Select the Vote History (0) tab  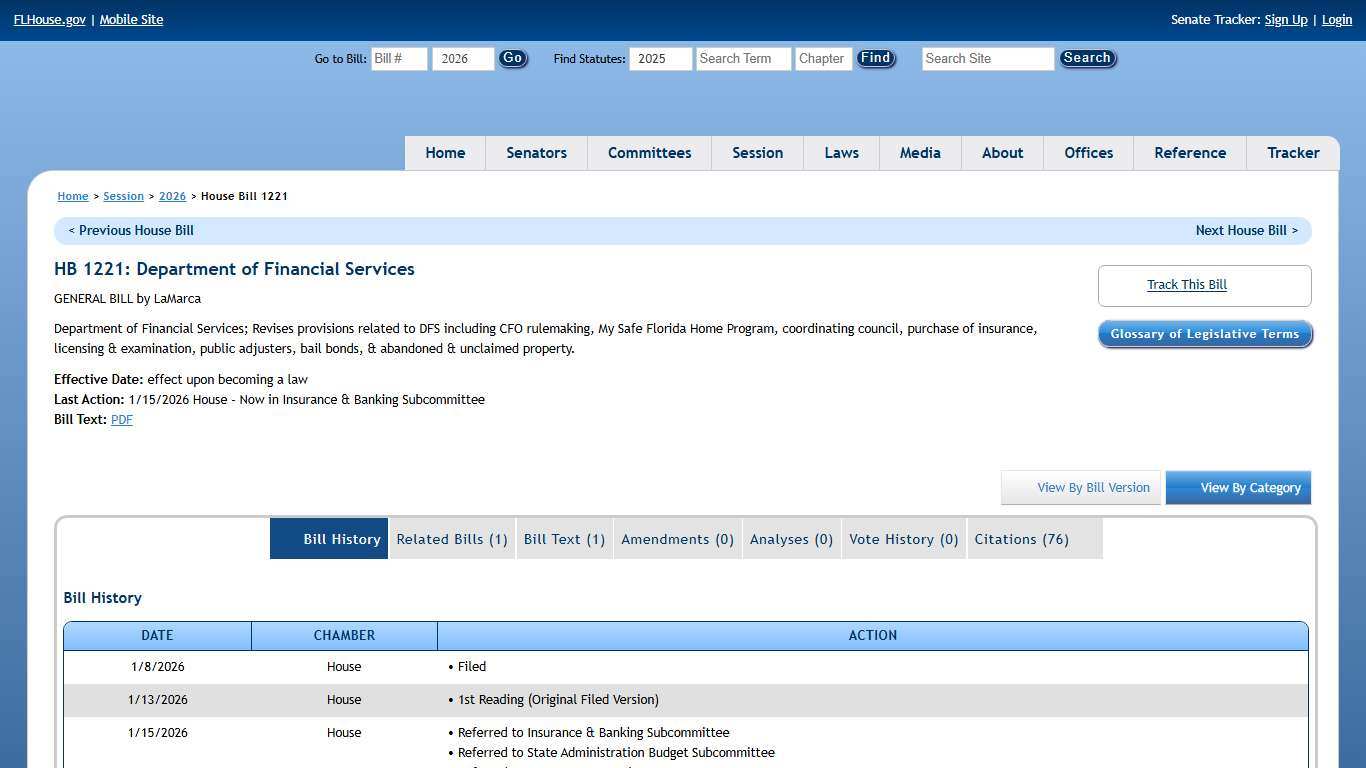tap(903, 539)
